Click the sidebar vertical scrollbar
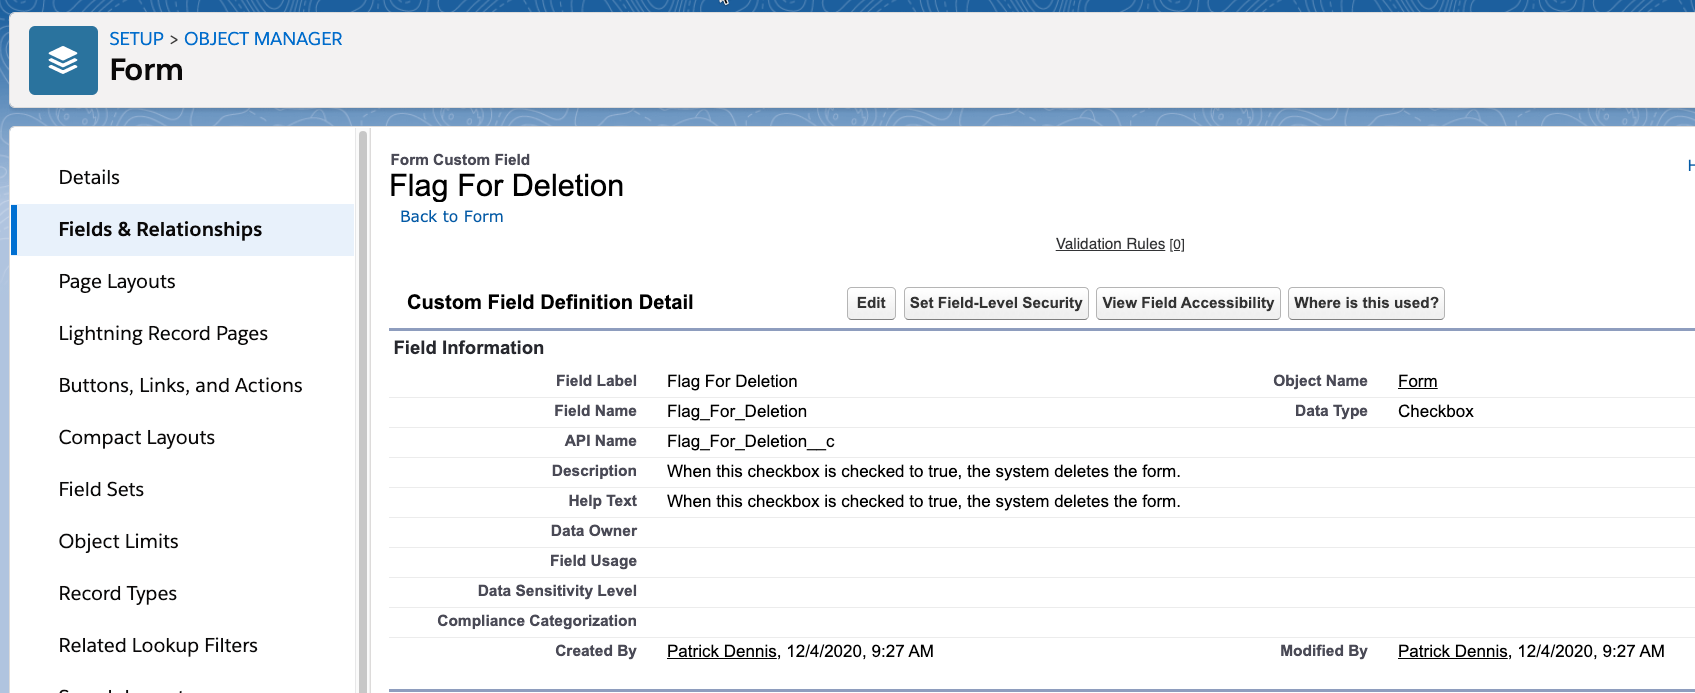 [x=363, y=410]
